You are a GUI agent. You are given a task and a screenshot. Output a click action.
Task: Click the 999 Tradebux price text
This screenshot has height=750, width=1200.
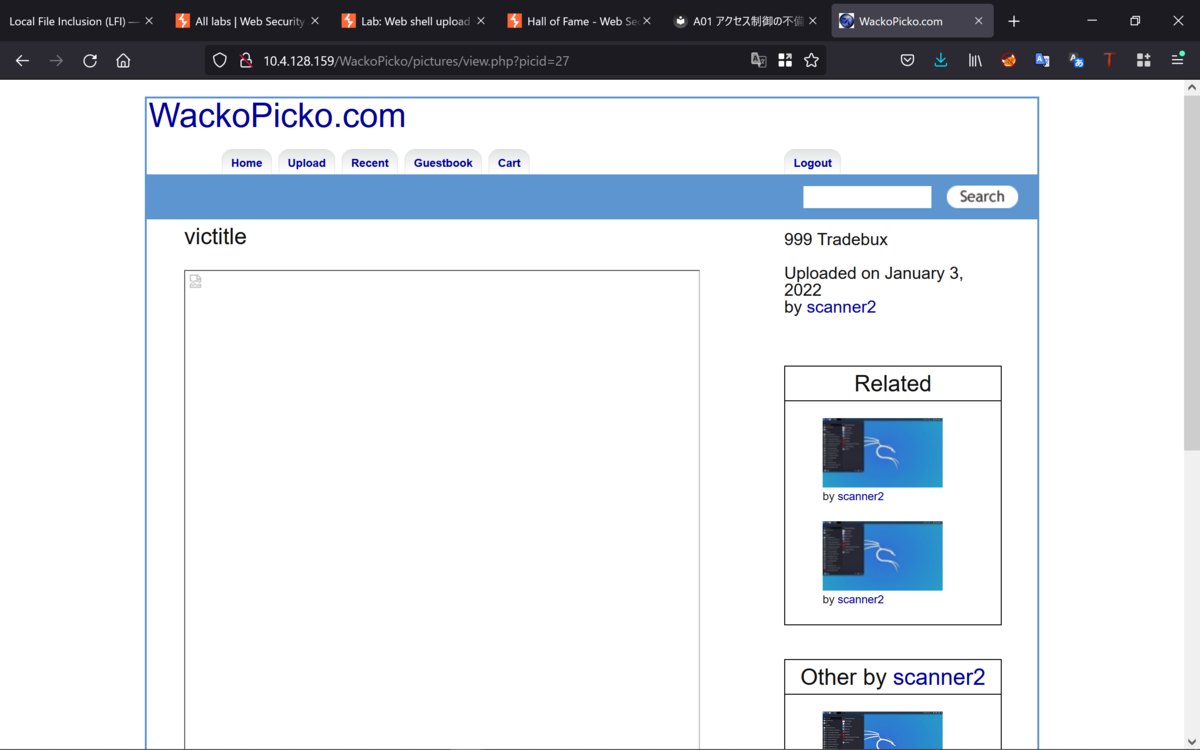point(836,240)
